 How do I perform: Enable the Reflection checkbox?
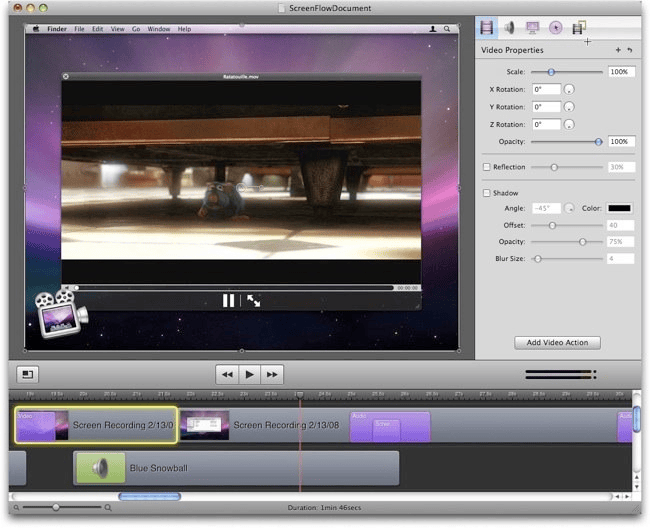(x=487, y=167)
